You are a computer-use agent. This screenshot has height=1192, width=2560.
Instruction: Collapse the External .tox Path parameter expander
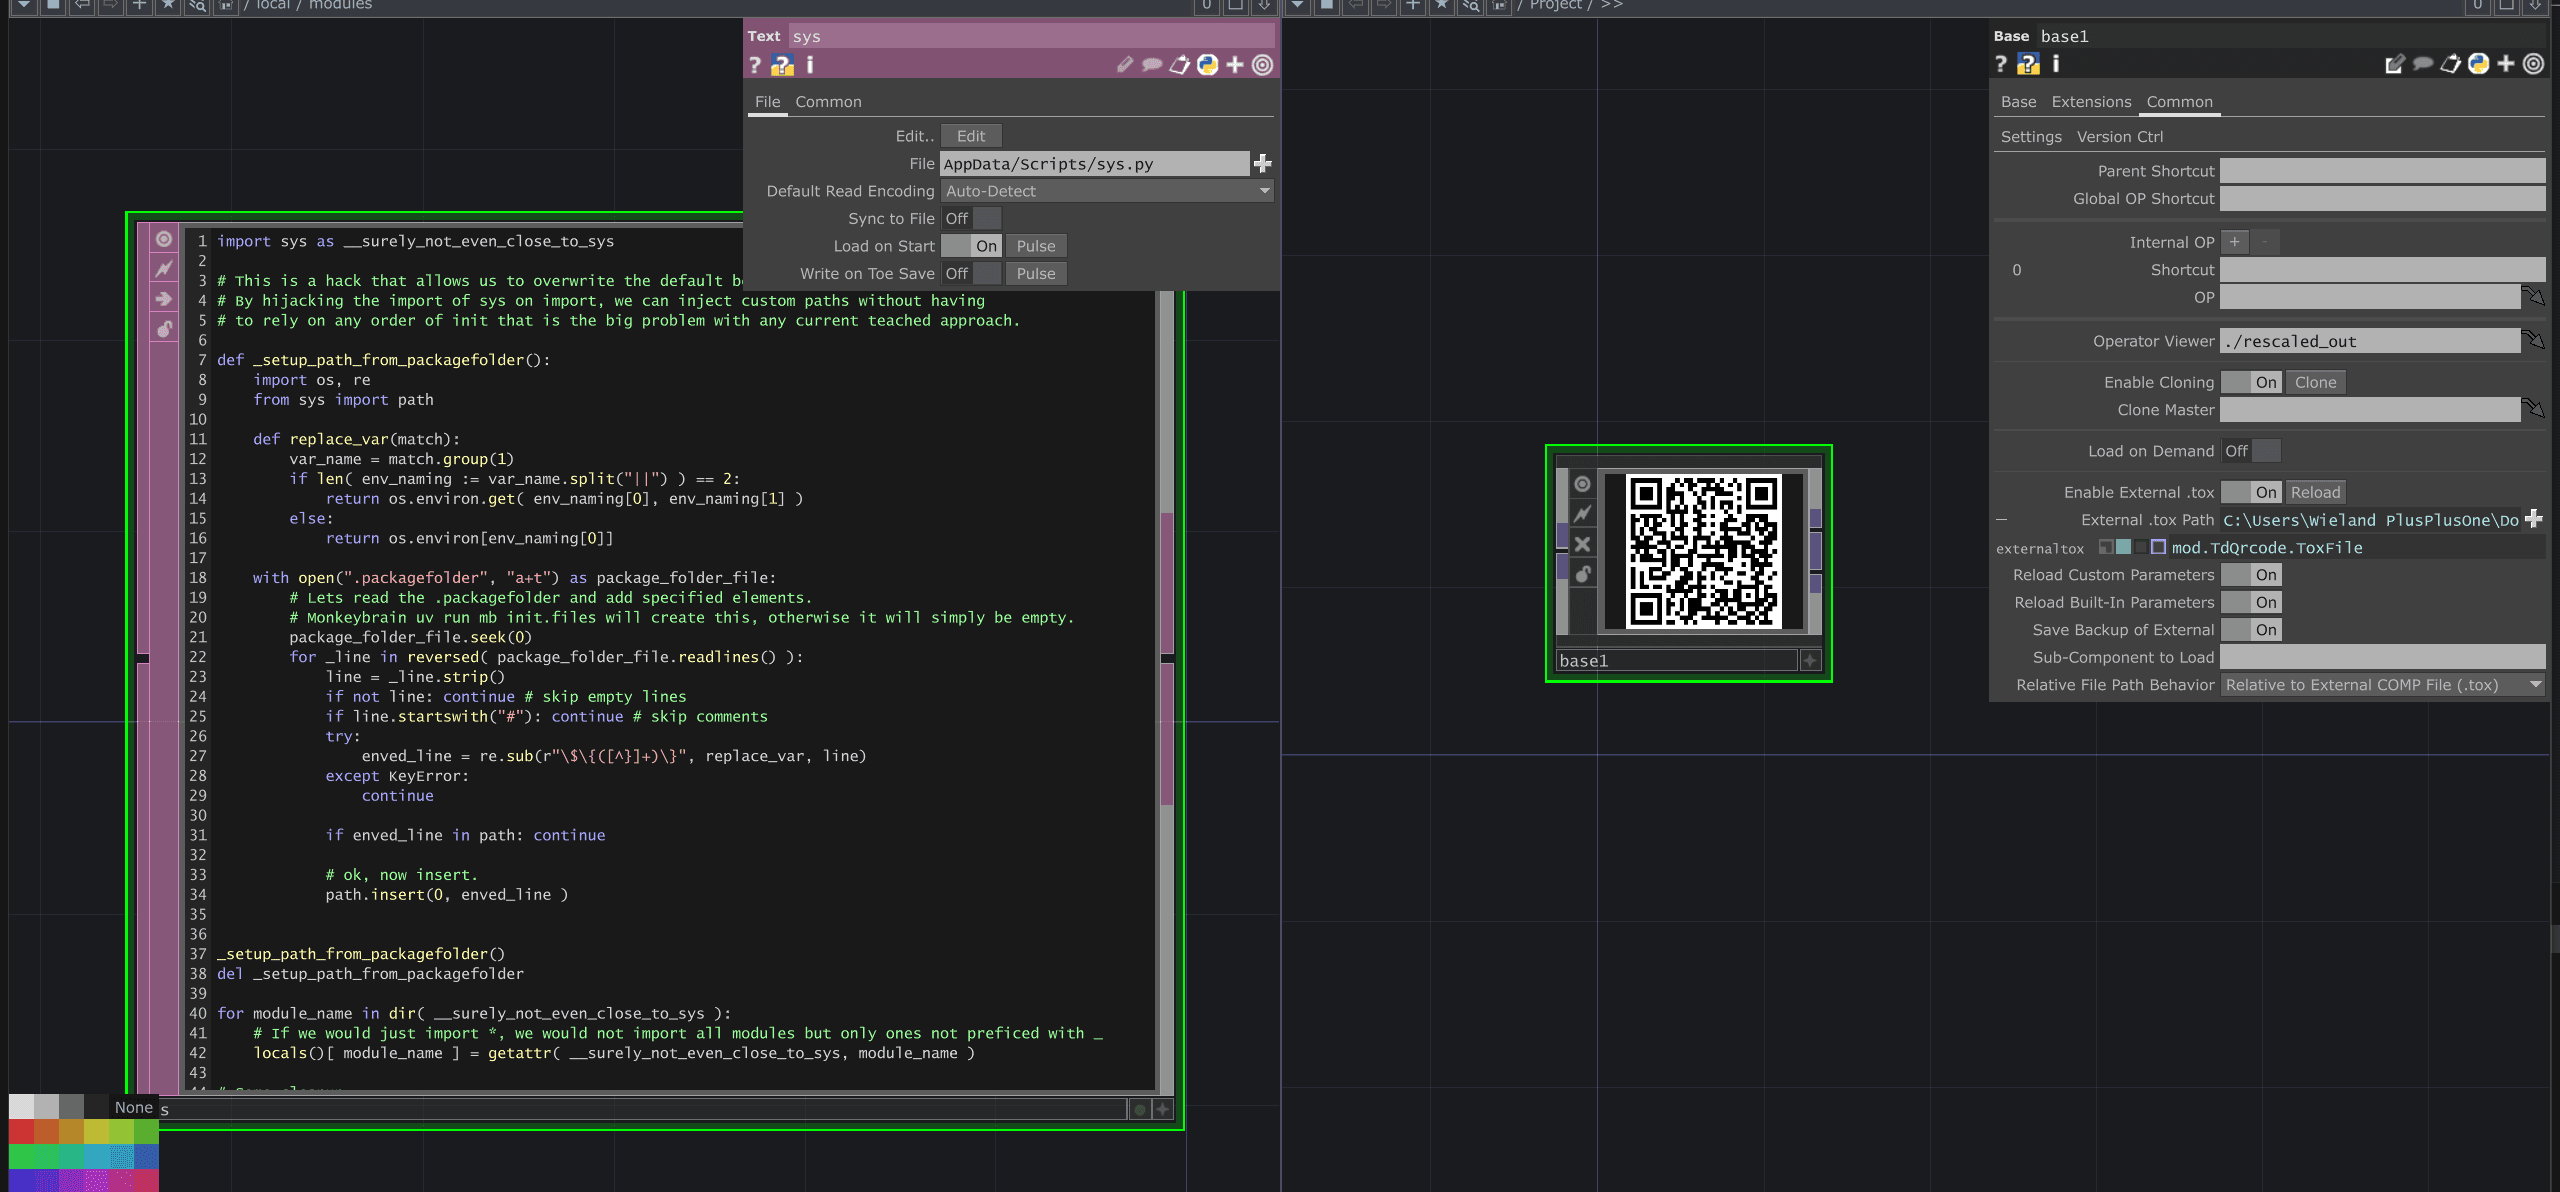(x=2001, y=521)
